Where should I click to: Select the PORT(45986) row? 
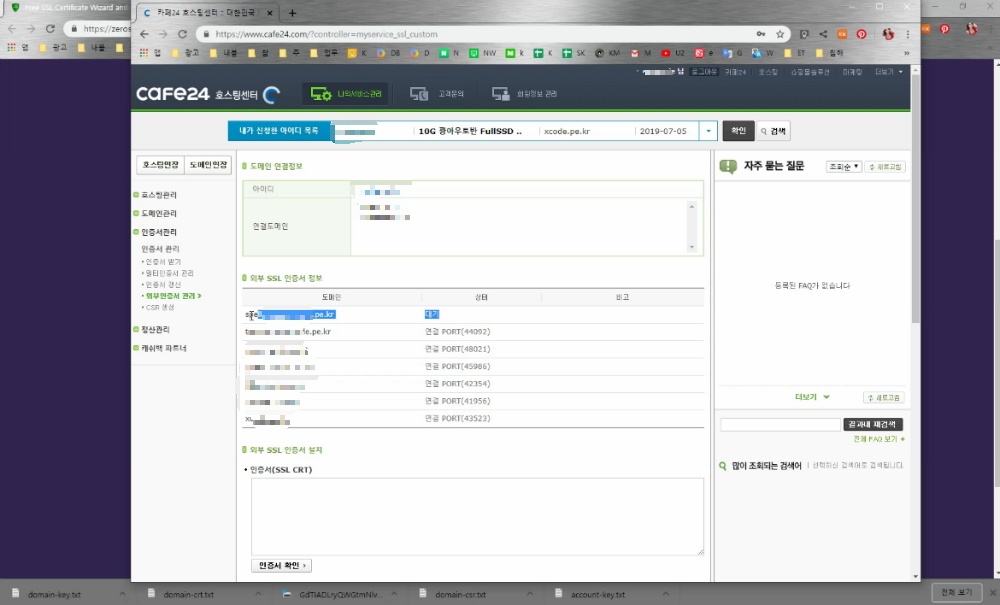(x=473, y=367)
